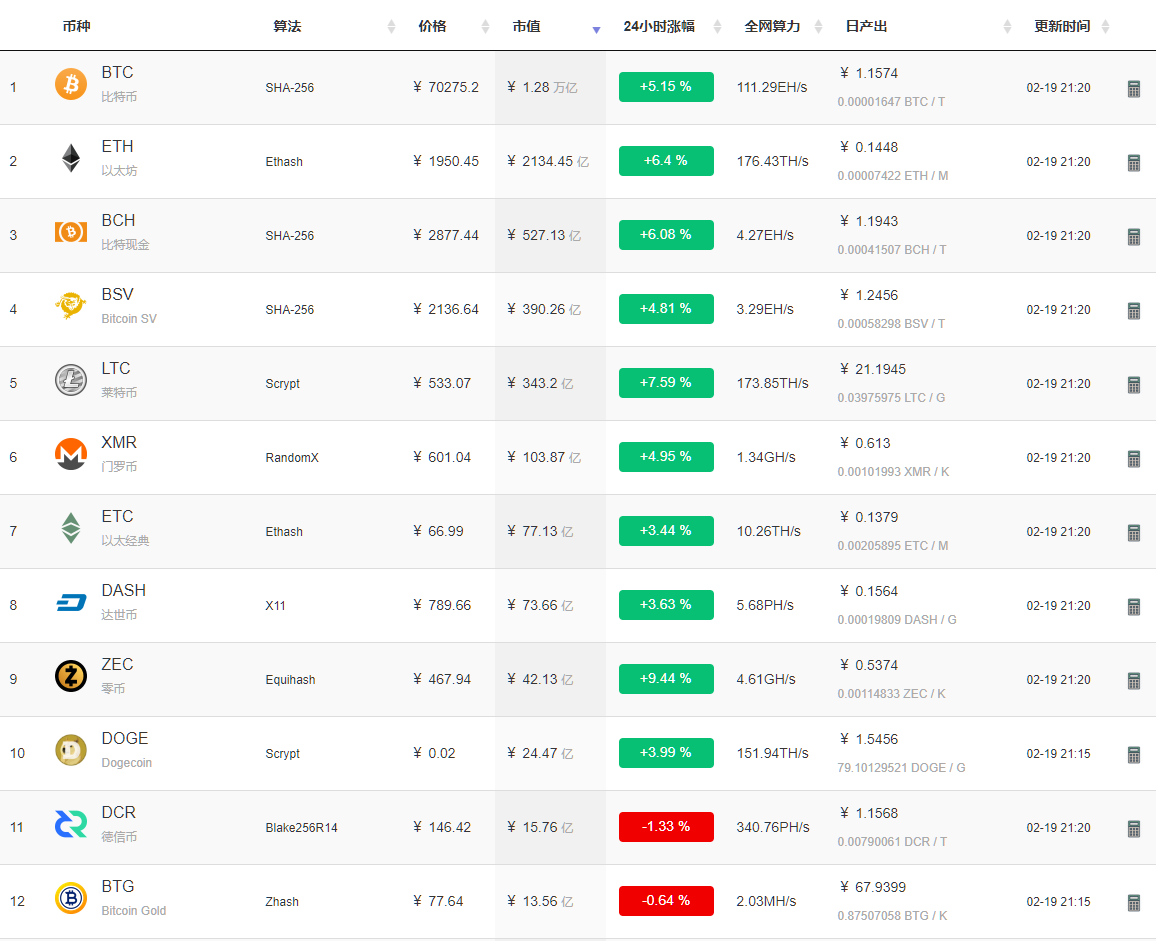
Task: Click the 算法 column header label
Action: pos(287,26)
